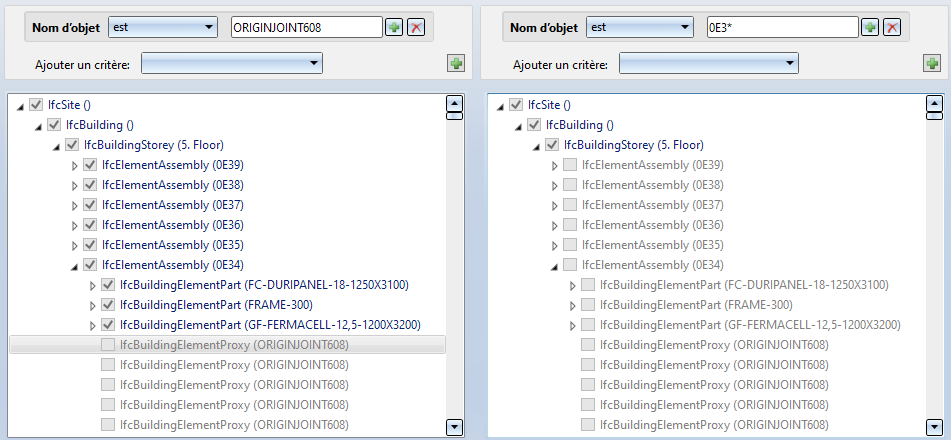951x440 pixels.
Task: Check the greyed-out IfcElementAssembly (0E36) box
Action: pos(570,225)
